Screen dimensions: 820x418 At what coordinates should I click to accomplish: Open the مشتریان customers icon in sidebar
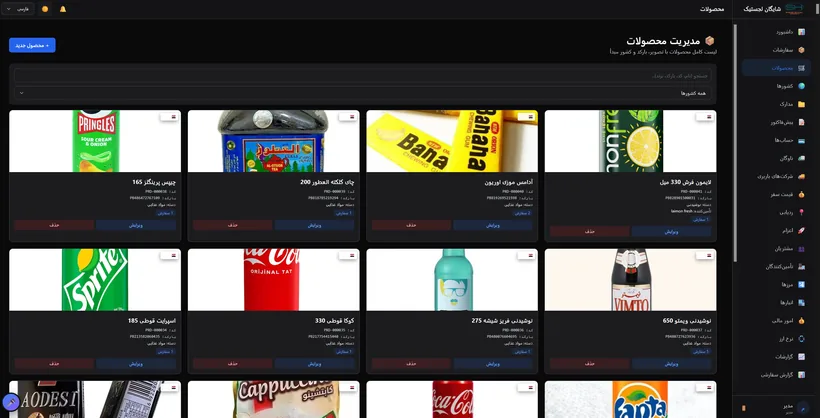pos(801,248)
